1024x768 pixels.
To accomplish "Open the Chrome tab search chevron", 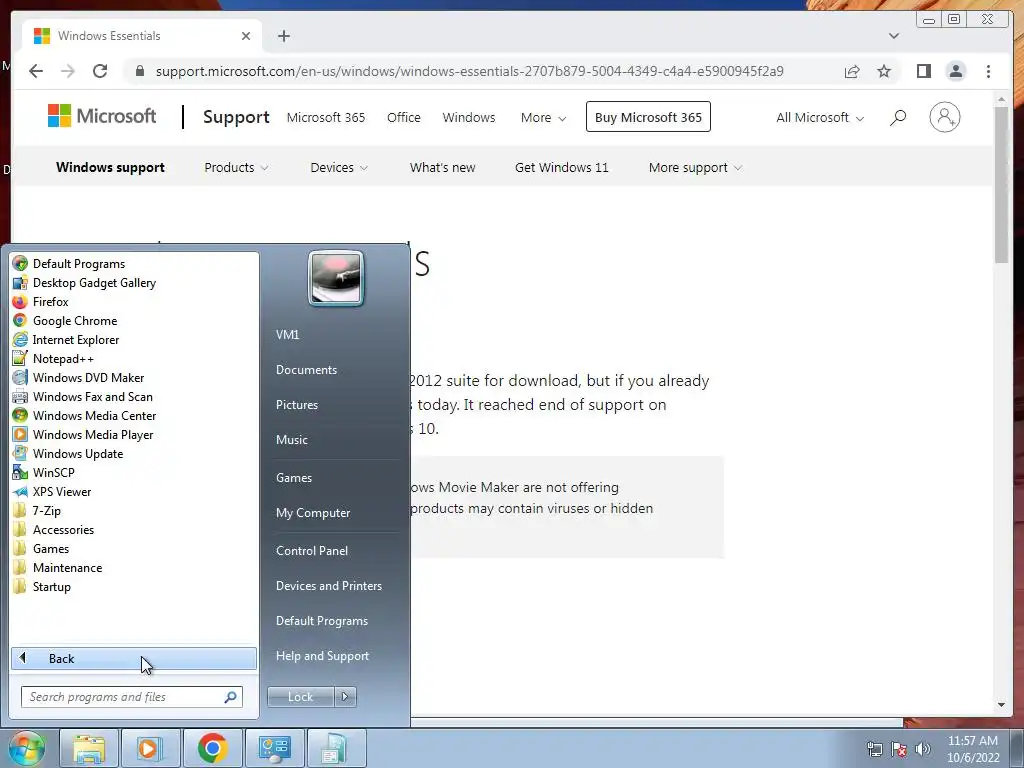I will [x=893, y=36].
